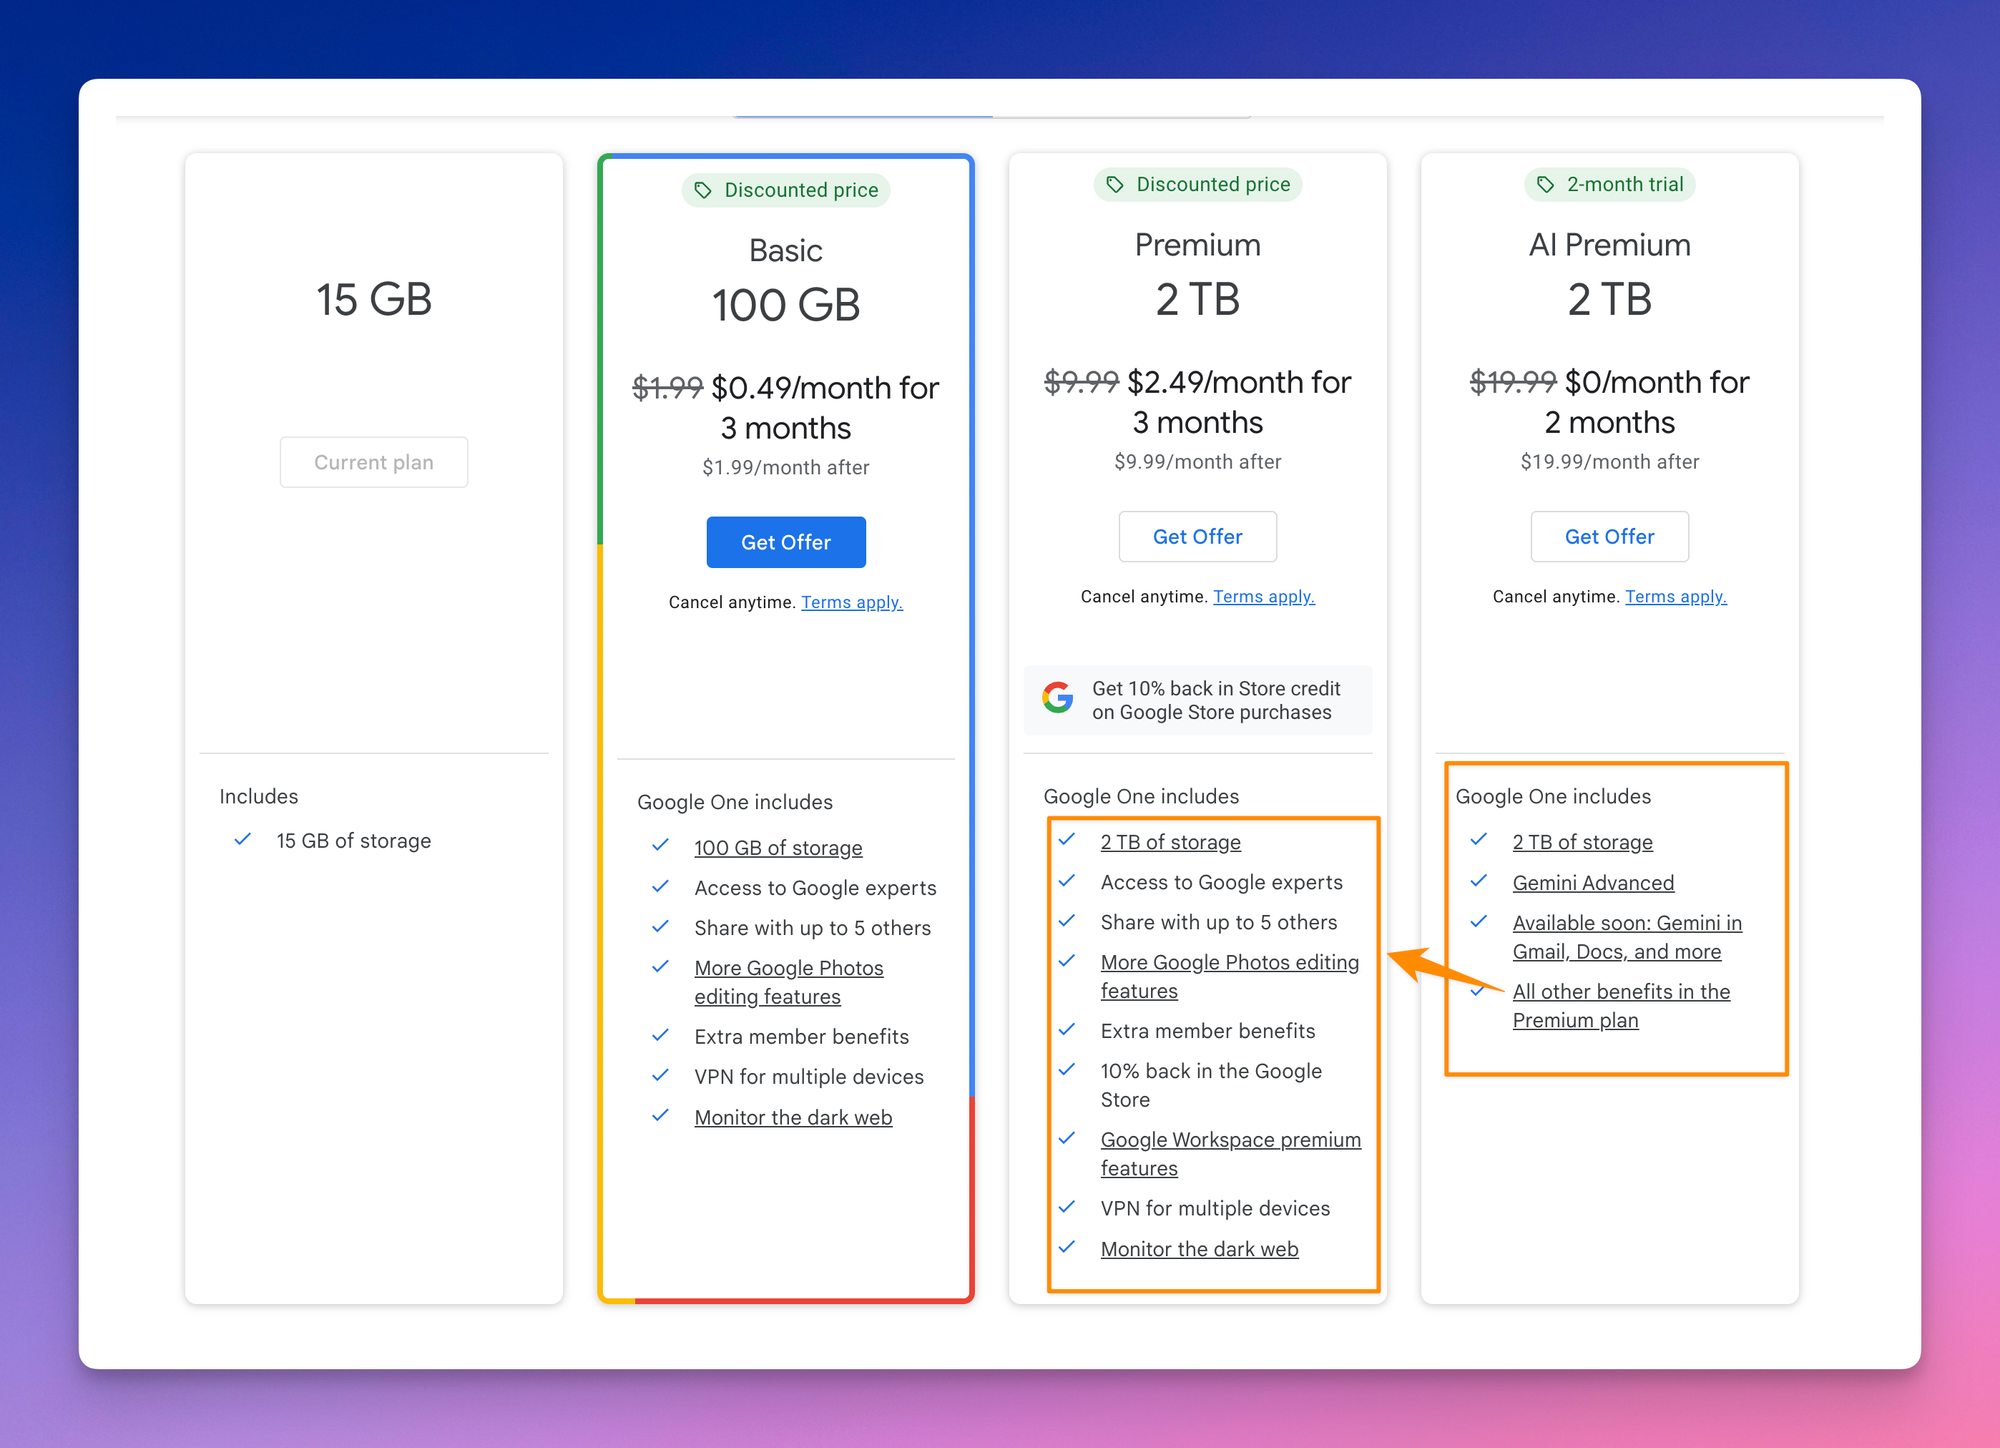Screen dimensions: 2000x1448
Task: Click Get Offer for Premium 2 TB plan
Action: pos(1197,537)
